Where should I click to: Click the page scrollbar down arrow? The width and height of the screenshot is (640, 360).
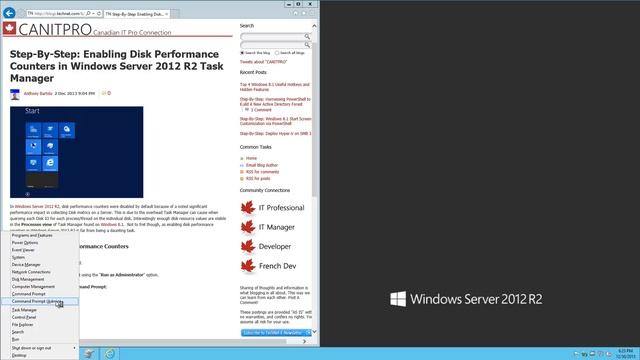314,332
